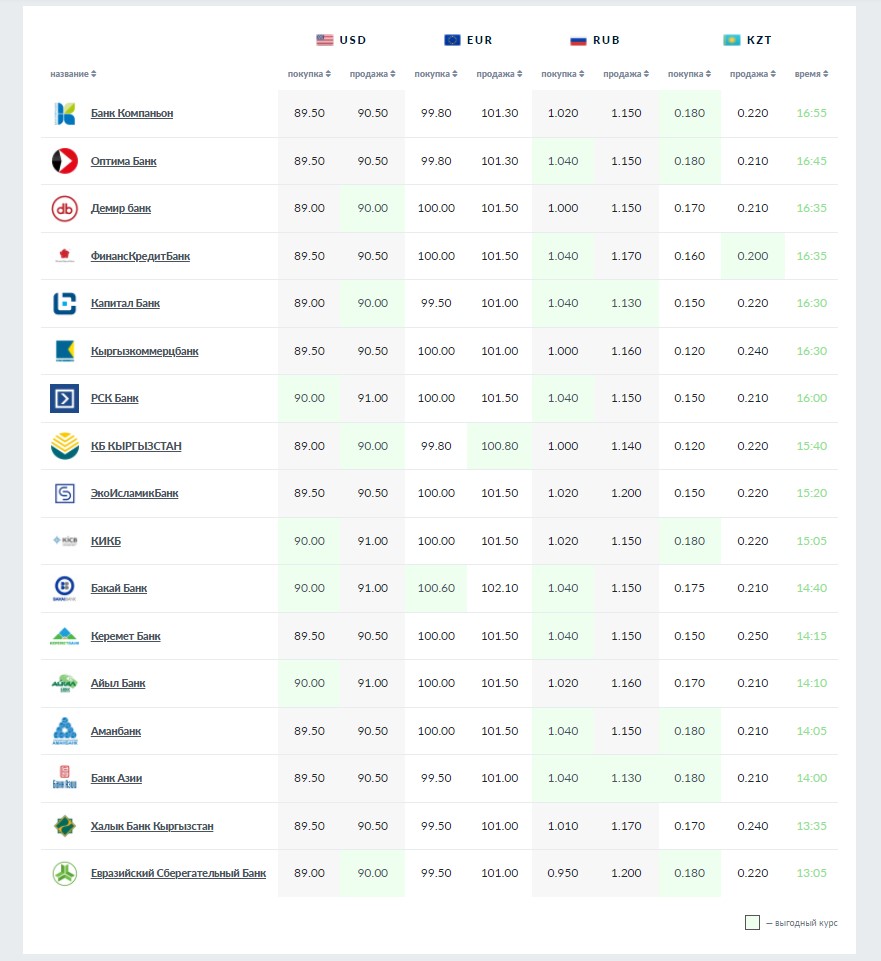The image size is (881, 961).
Task: Click the Банк Компаньон logo icon
Action: (64, 114)
